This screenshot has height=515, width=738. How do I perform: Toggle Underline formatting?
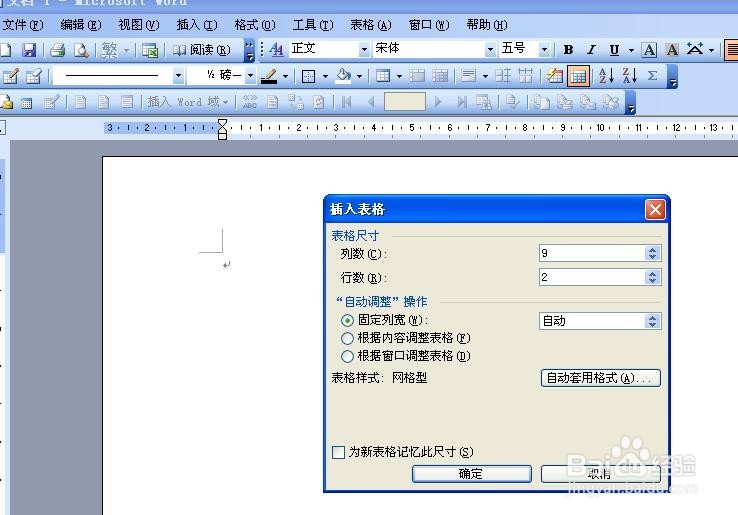click(614, 50)
